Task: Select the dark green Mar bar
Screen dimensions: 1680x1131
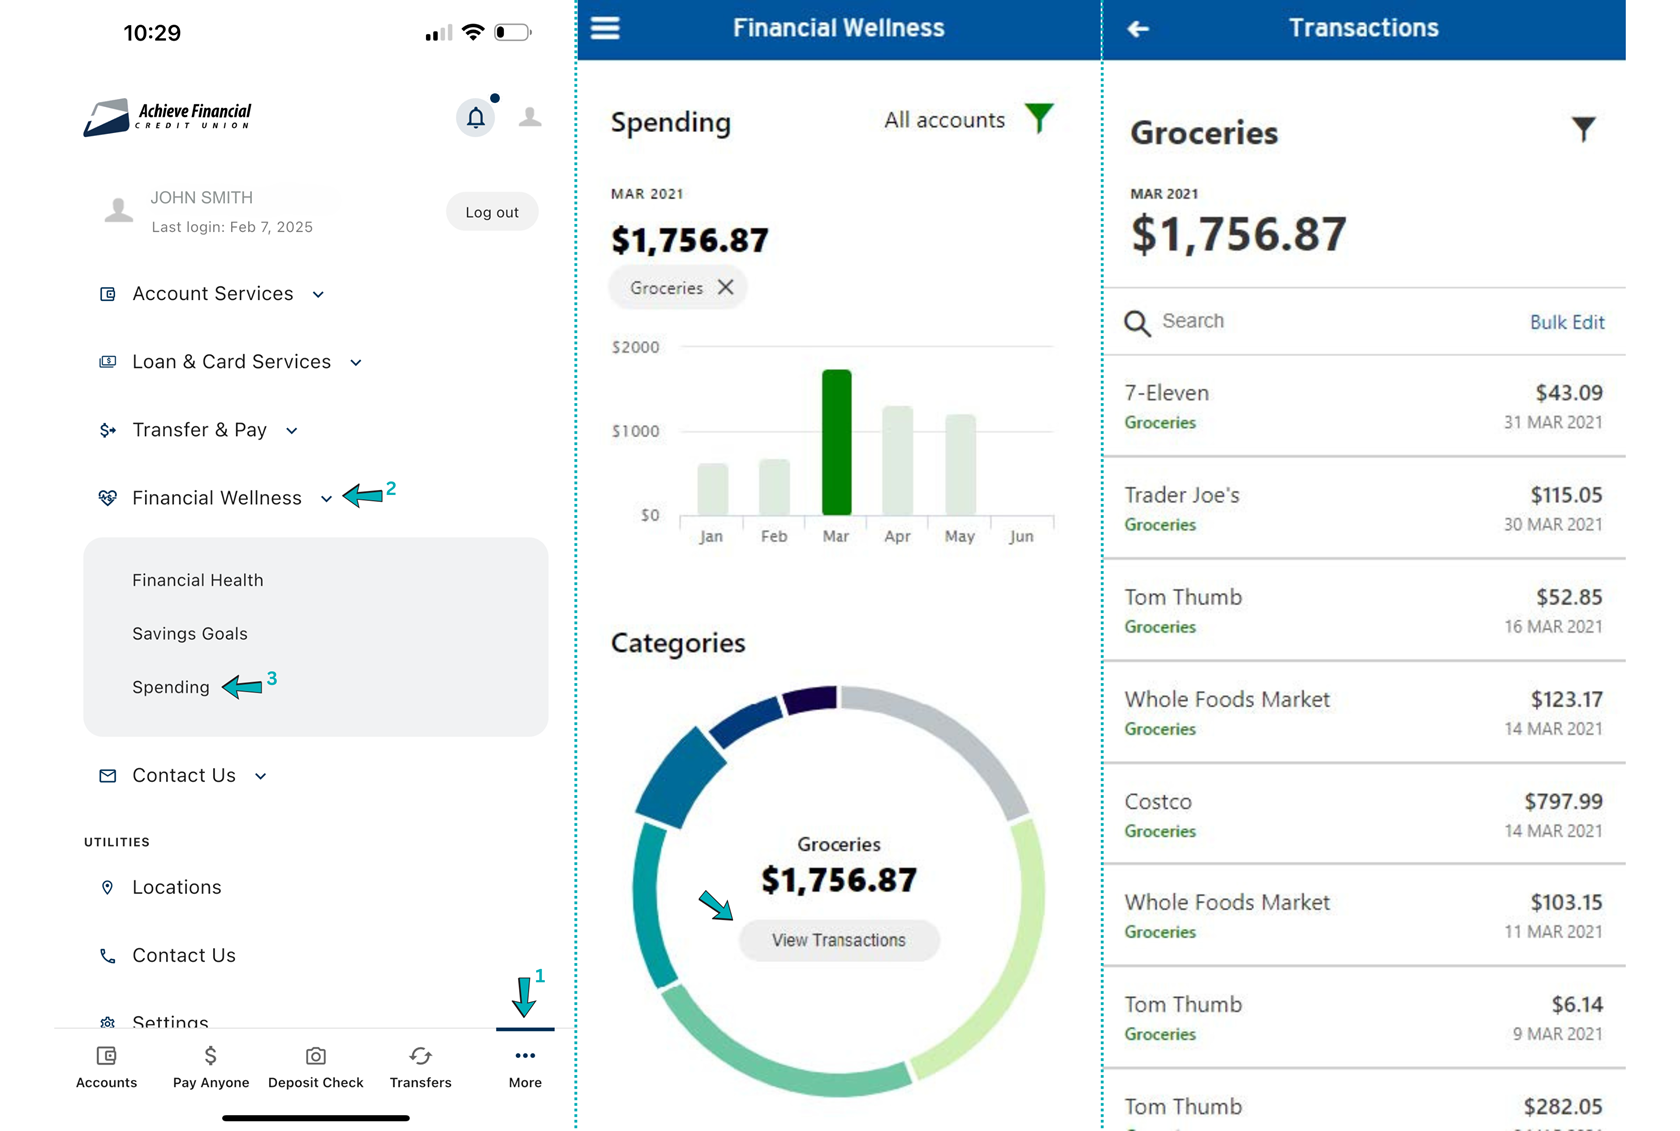Action: [x=837, y=443]
